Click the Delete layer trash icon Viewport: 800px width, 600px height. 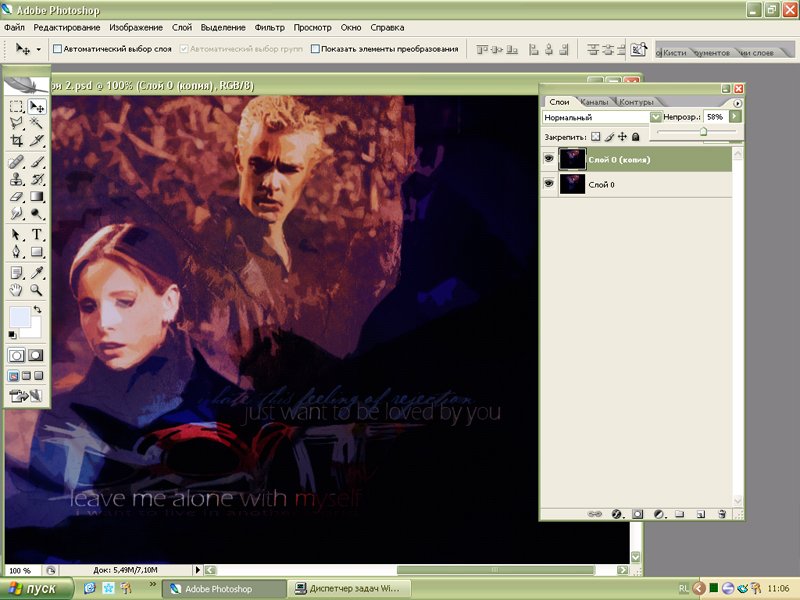click(x=720, y=514)
